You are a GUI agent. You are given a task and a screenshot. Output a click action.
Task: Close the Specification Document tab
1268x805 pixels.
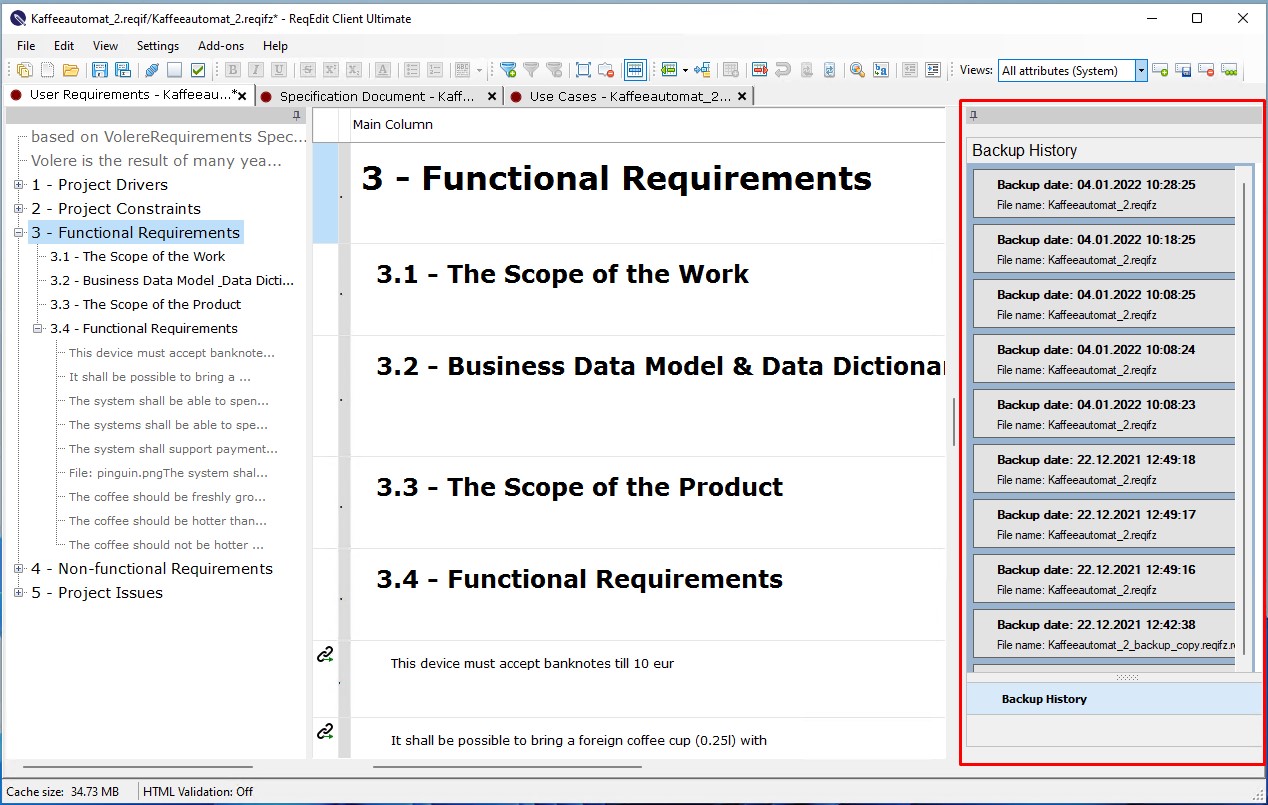(492, 97)
